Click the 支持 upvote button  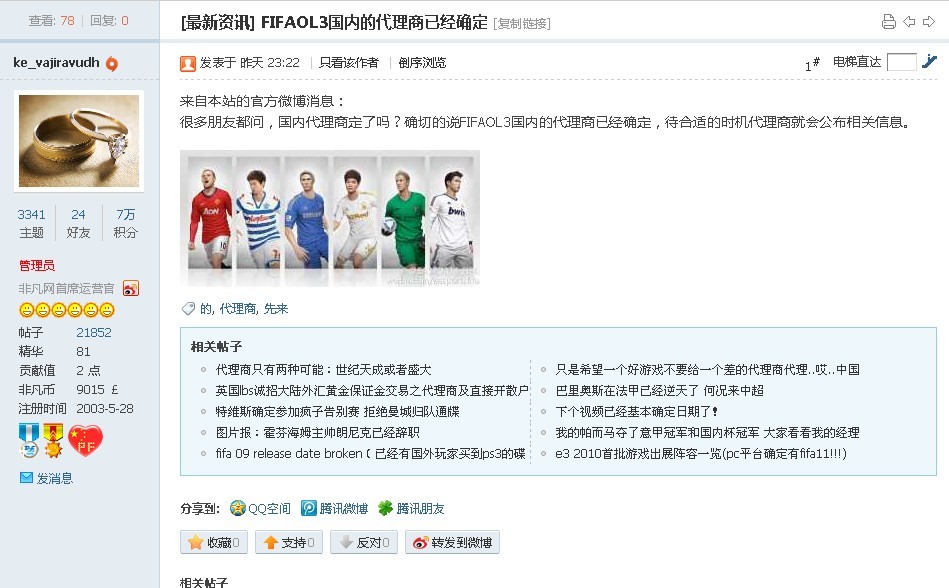(289, 542)
